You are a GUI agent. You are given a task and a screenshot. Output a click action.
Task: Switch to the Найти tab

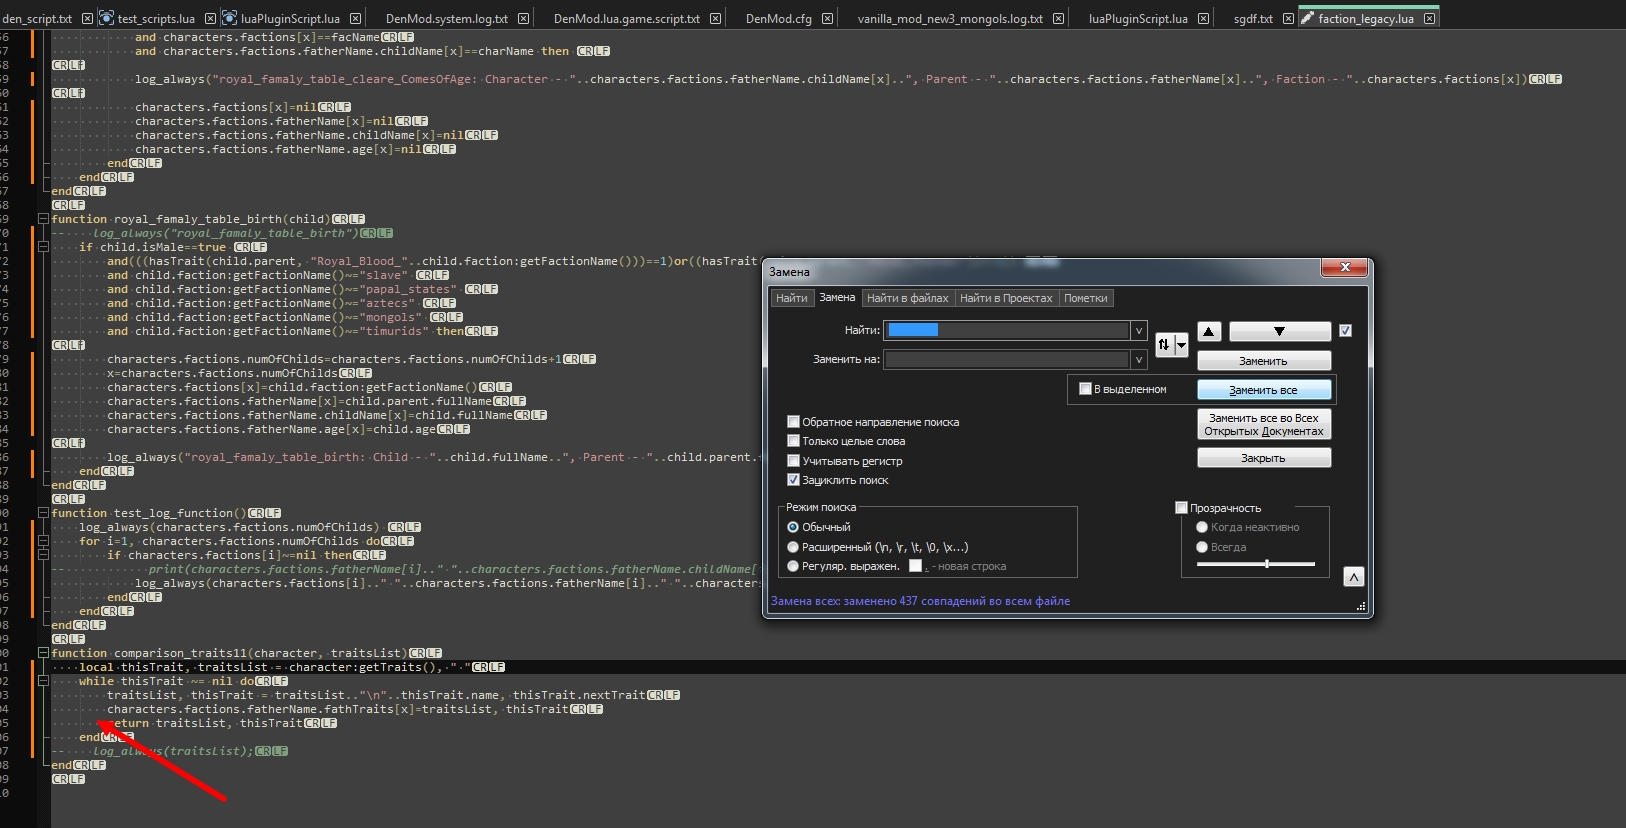click(791, 298)
